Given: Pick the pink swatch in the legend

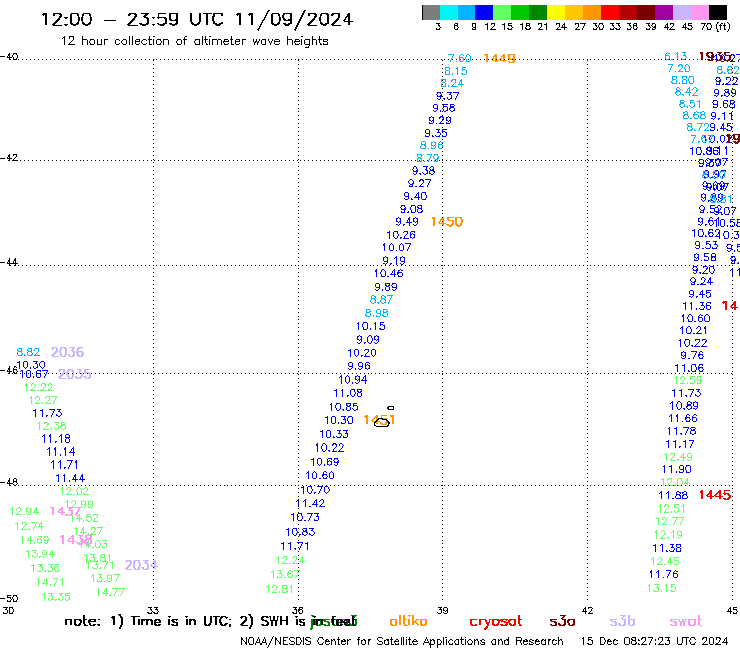Looking at the screenshot, I should click(700, 12).
